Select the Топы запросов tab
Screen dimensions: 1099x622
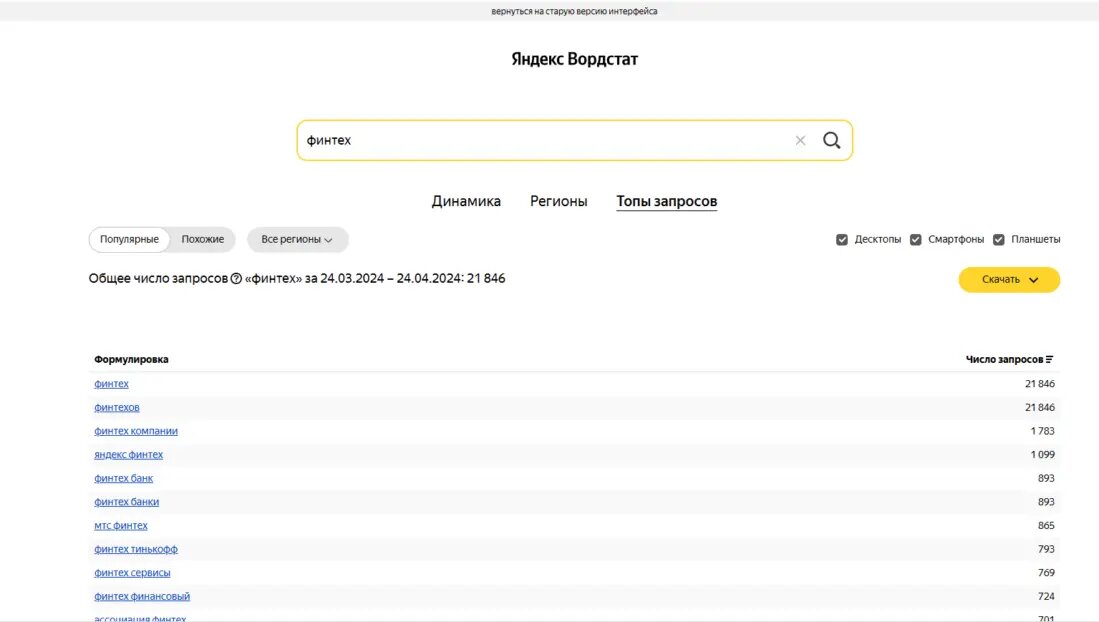pyautogui.click(x=667, y=201)
